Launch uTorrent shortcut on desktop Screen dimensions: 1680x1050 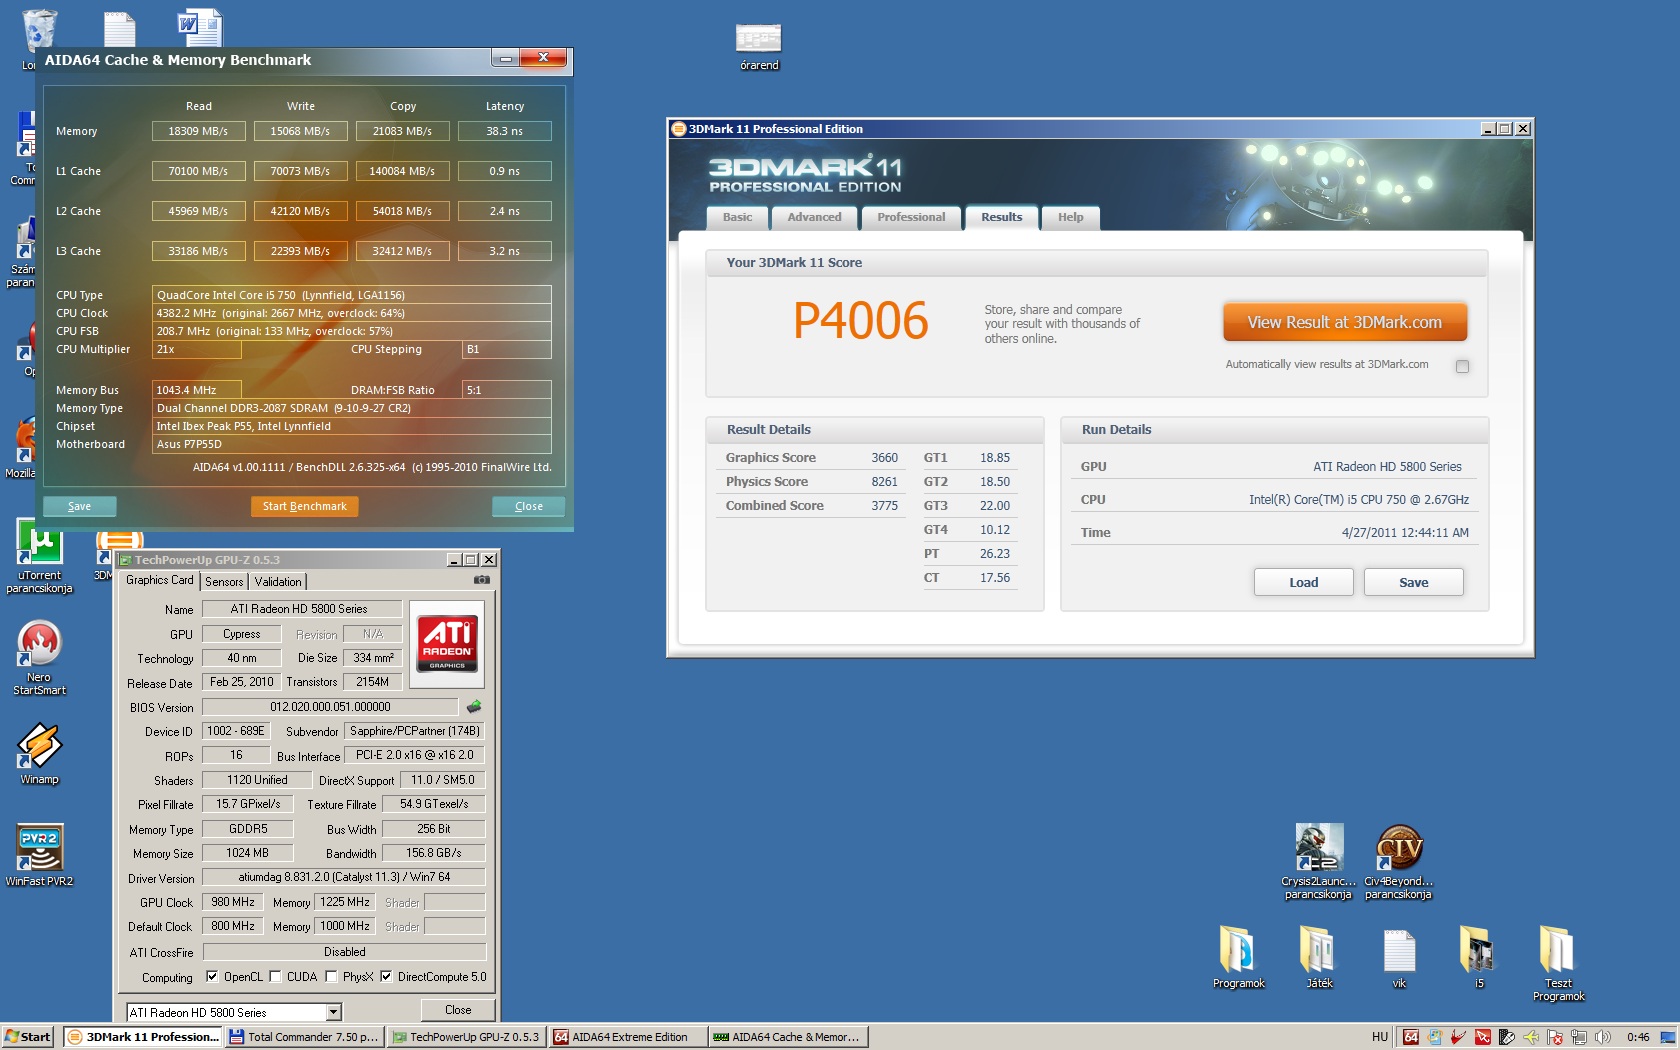40,557
